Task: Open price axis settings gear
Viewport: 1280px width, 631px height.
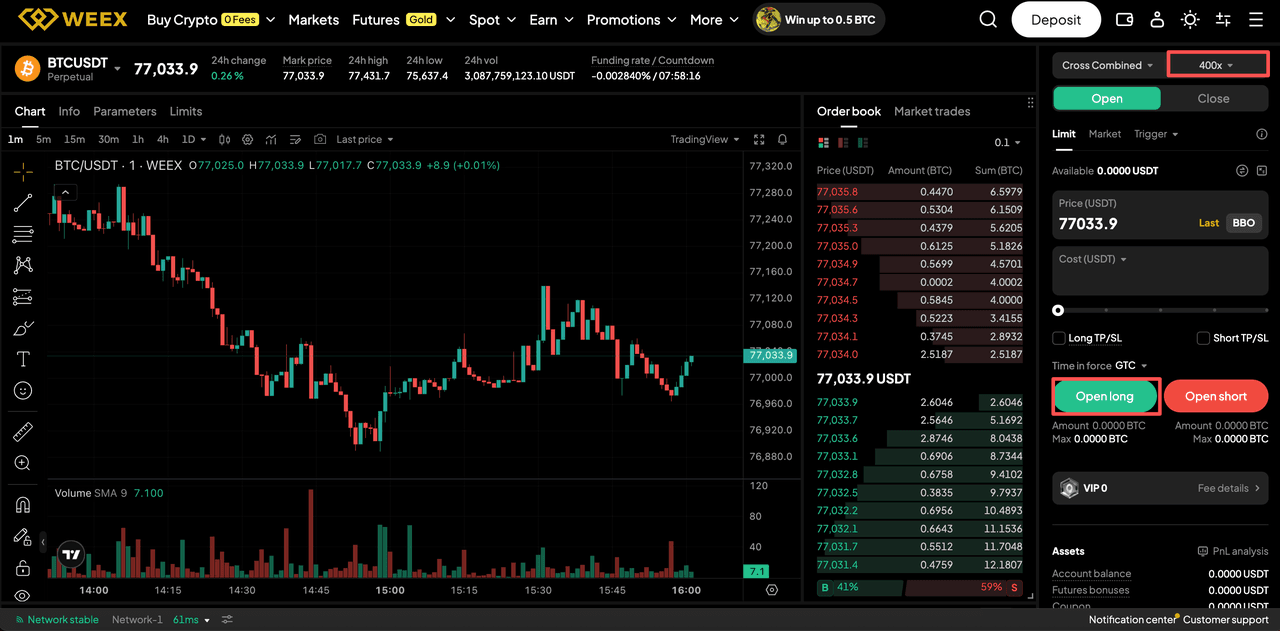Action: (772, 590)
